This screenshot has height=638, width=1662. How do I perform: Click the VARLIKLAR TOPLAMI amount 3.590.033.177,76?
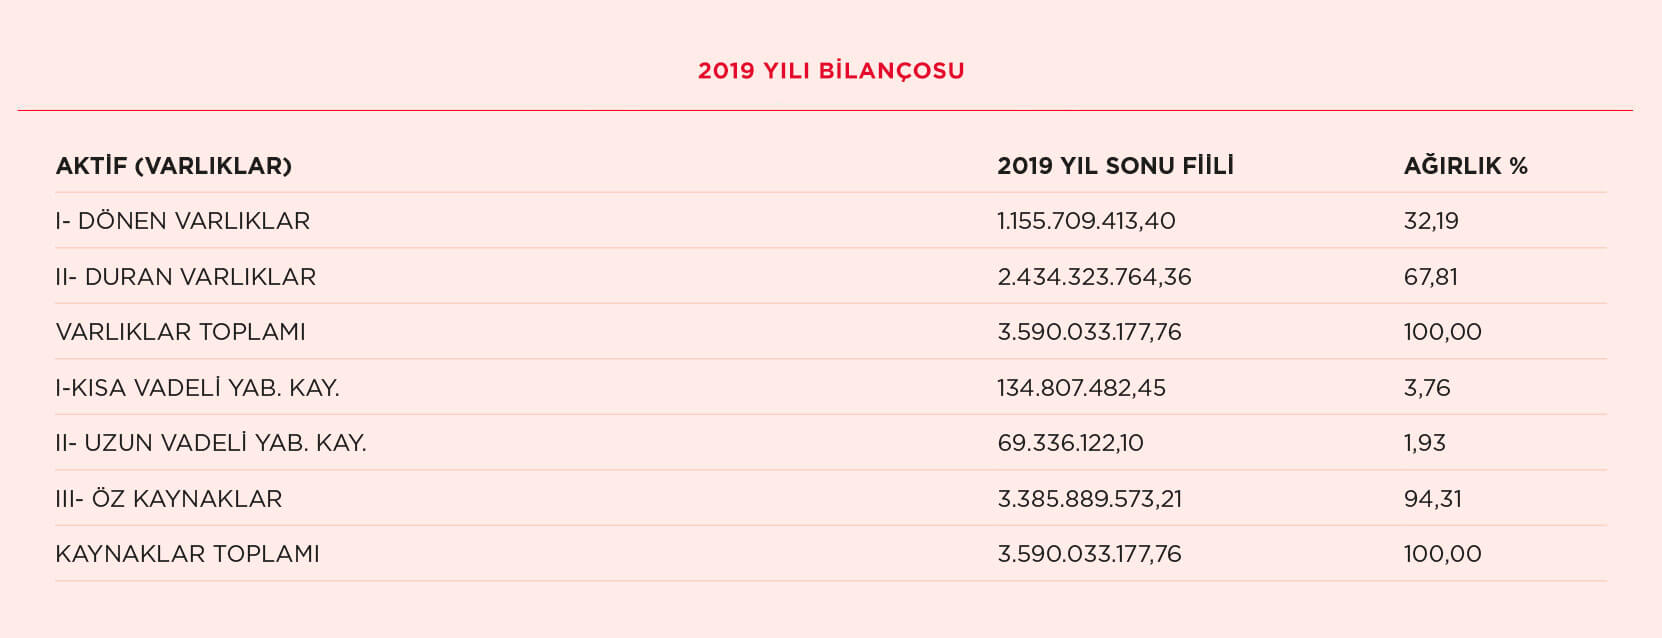click(x=1089, y=332)
